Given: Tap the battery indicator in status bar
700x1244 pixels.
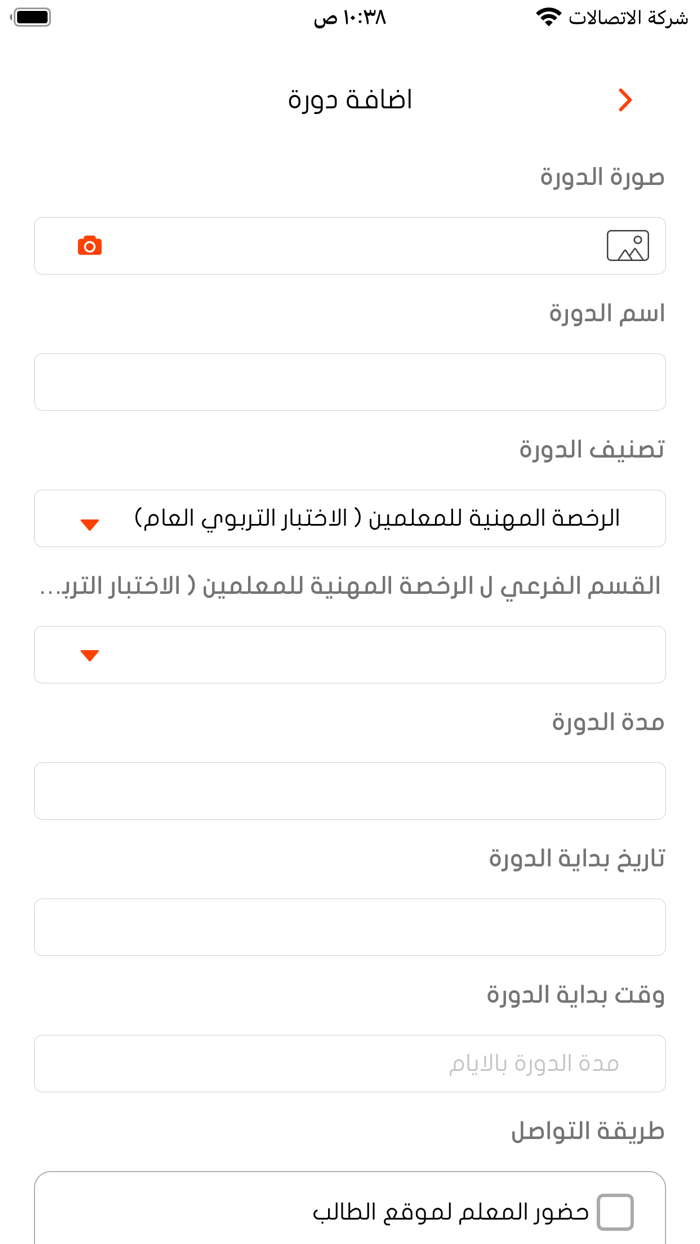Looking at the screenshot, I should pos(32,17).
